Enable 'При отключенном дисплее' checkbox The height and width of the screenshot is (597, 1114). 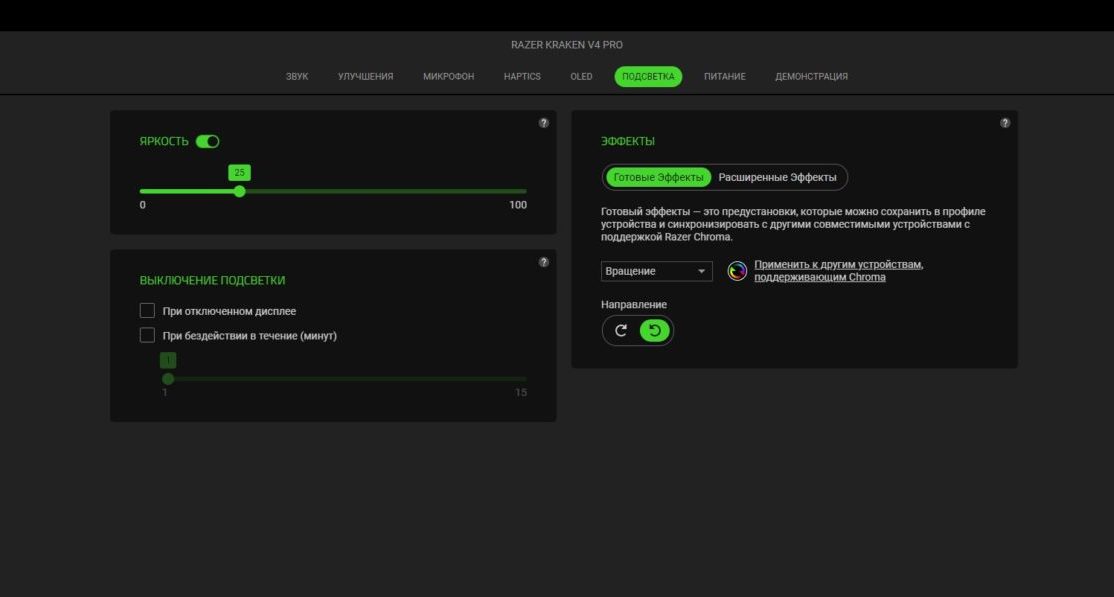[x=147, y=311]
